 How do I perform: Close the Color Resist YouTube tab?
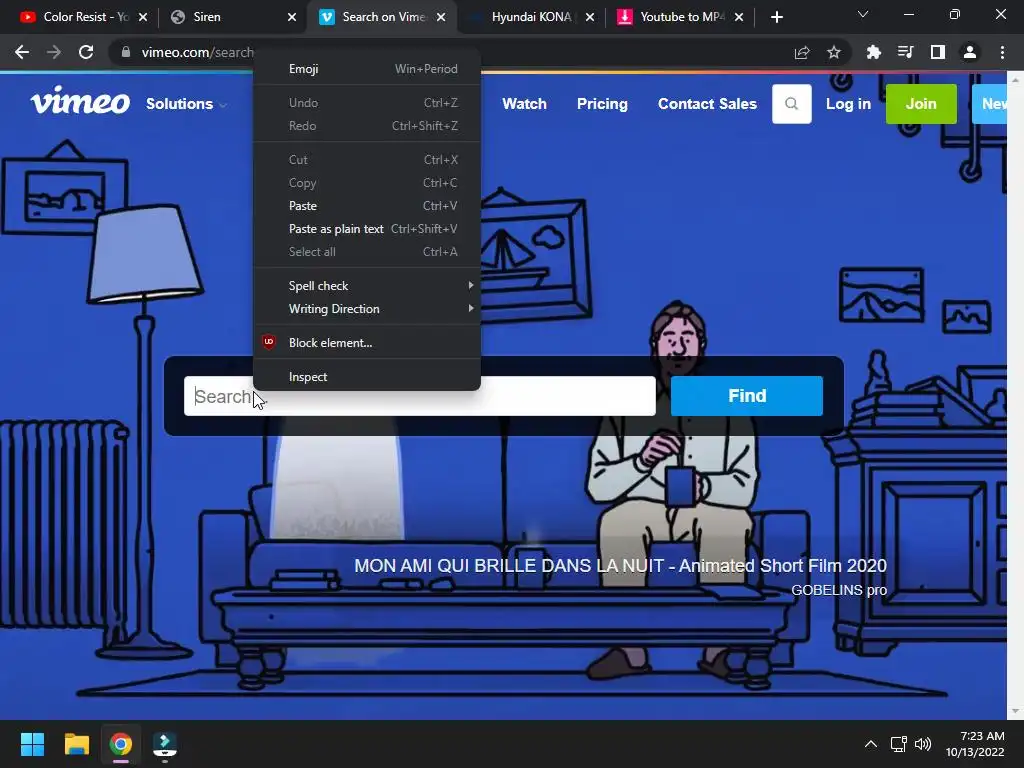(143, 17)
